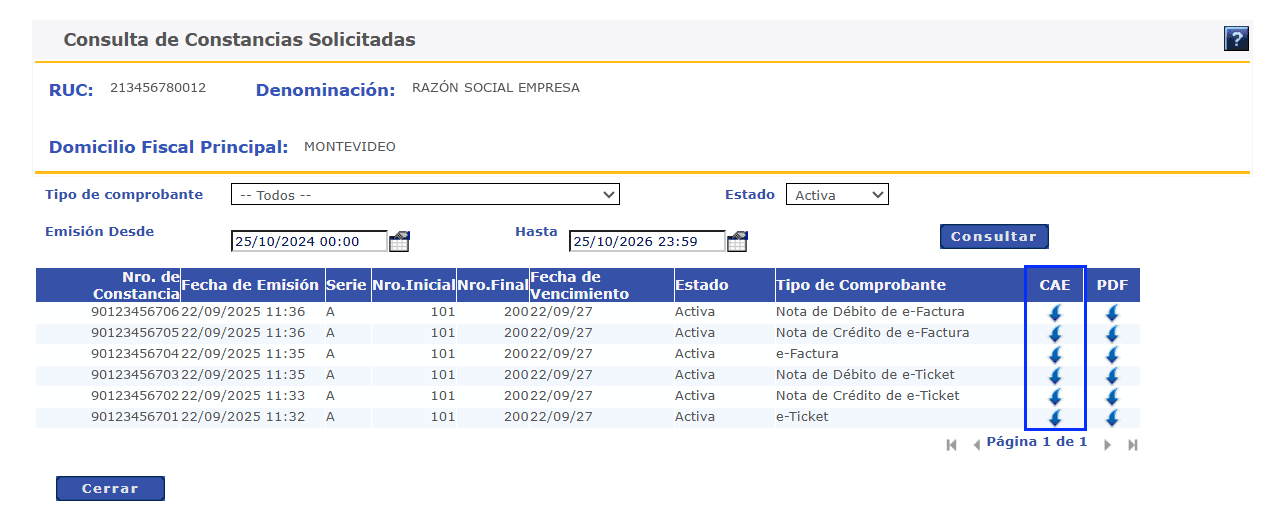
Task: Focus the Emisión Desde date field
Action: click(309, 241)
